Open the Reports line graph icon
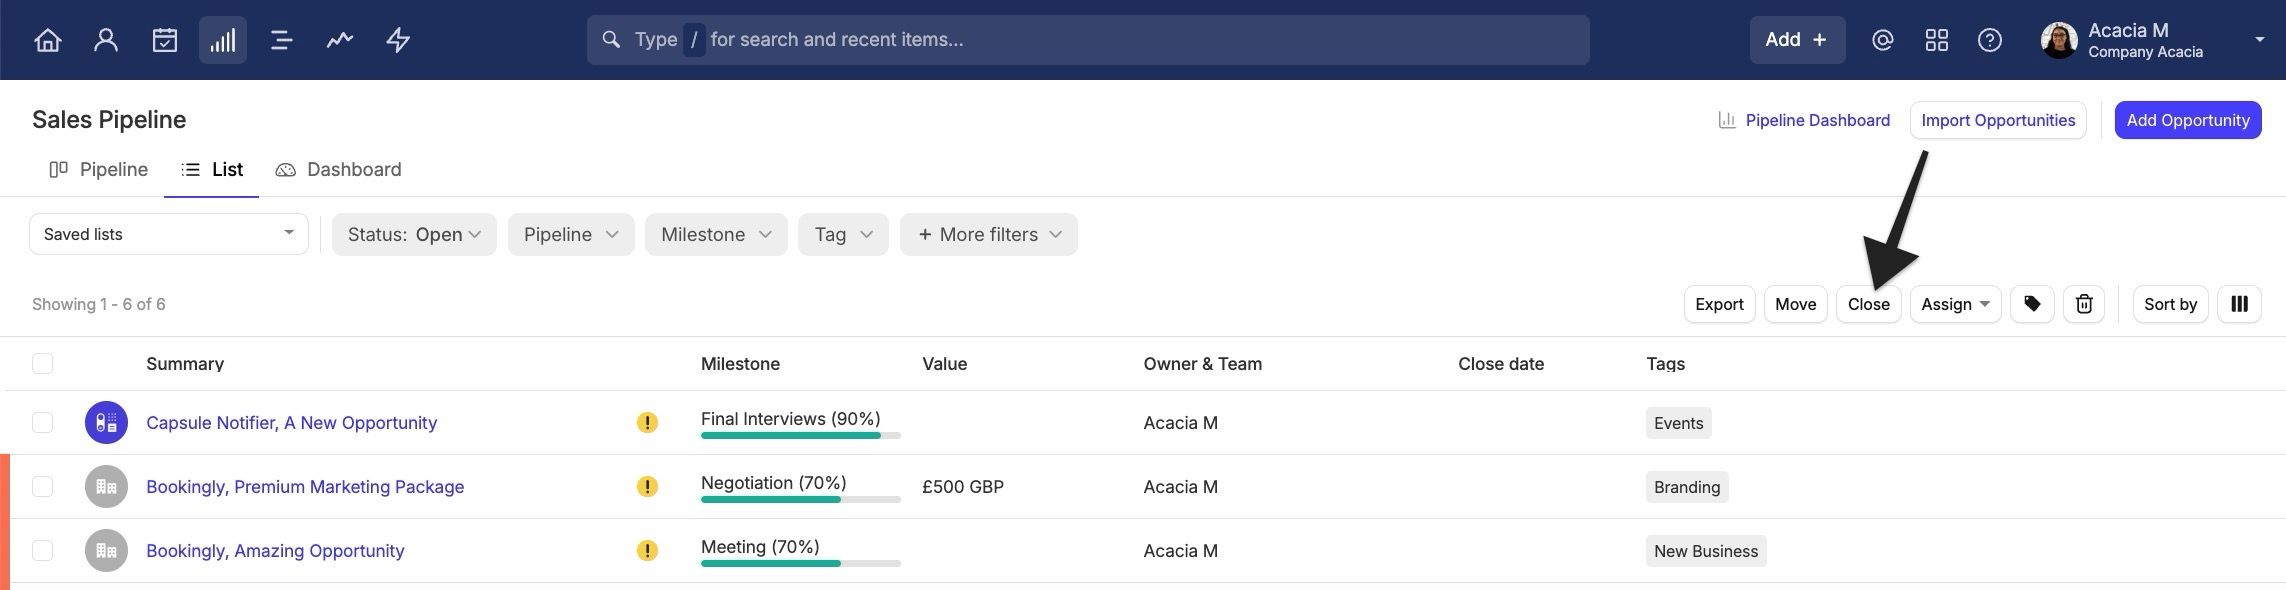This screenshot has width=2286, height=590. coord(340,40)
